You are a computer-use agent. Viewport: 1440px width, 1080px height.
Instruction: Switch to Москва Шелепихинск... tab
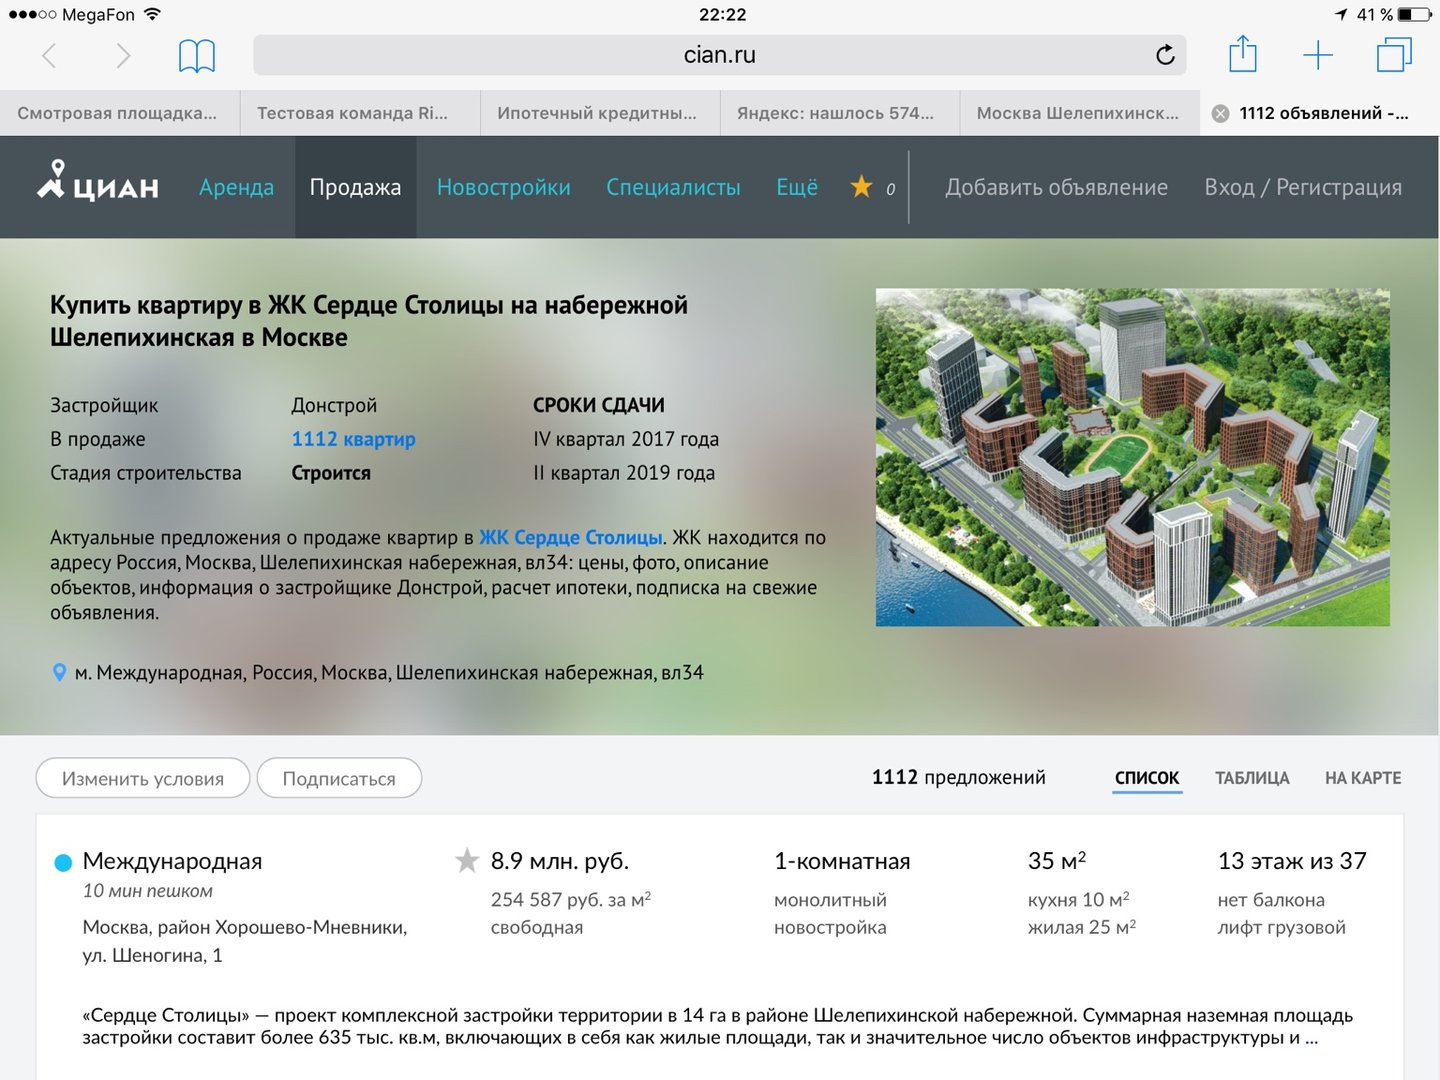1080,113
